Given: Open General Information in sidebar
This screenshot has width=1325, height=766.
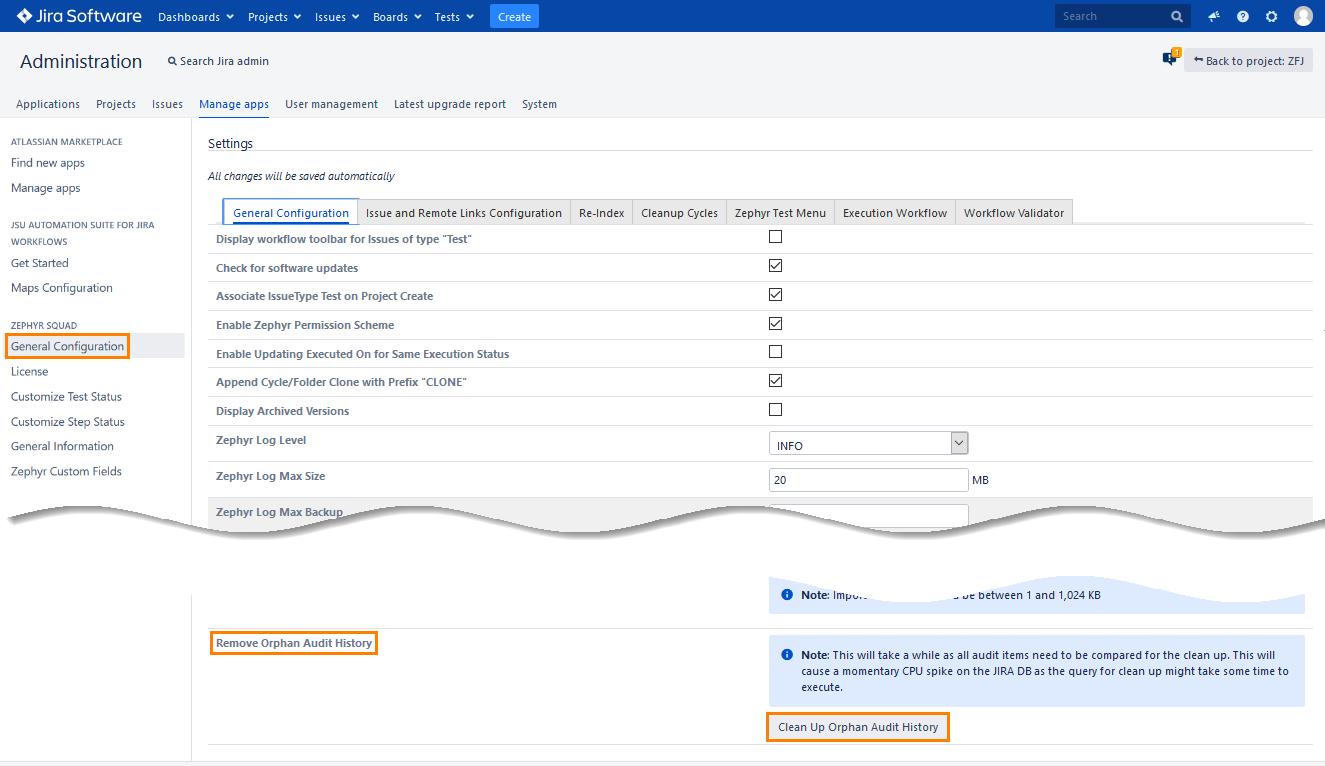Looking at the screenshot, I should point(62,446).
